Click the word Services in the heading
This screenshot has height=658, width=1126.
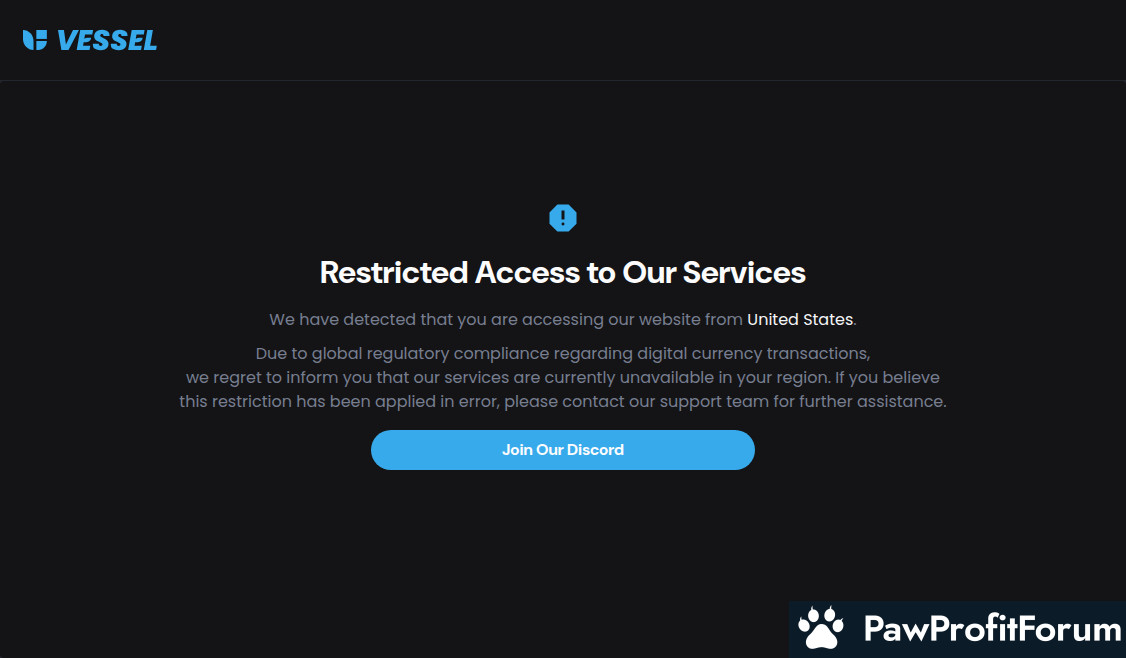pyautogui.click(x=744, y=272)
